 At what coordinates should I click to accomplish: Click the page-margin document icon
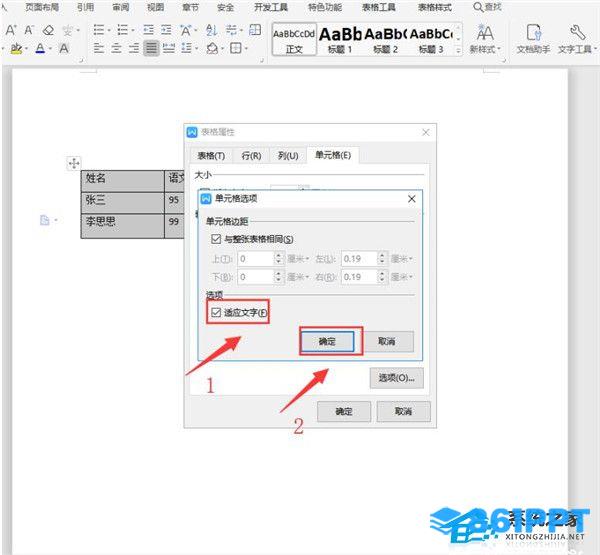click(x=45, y=220)
